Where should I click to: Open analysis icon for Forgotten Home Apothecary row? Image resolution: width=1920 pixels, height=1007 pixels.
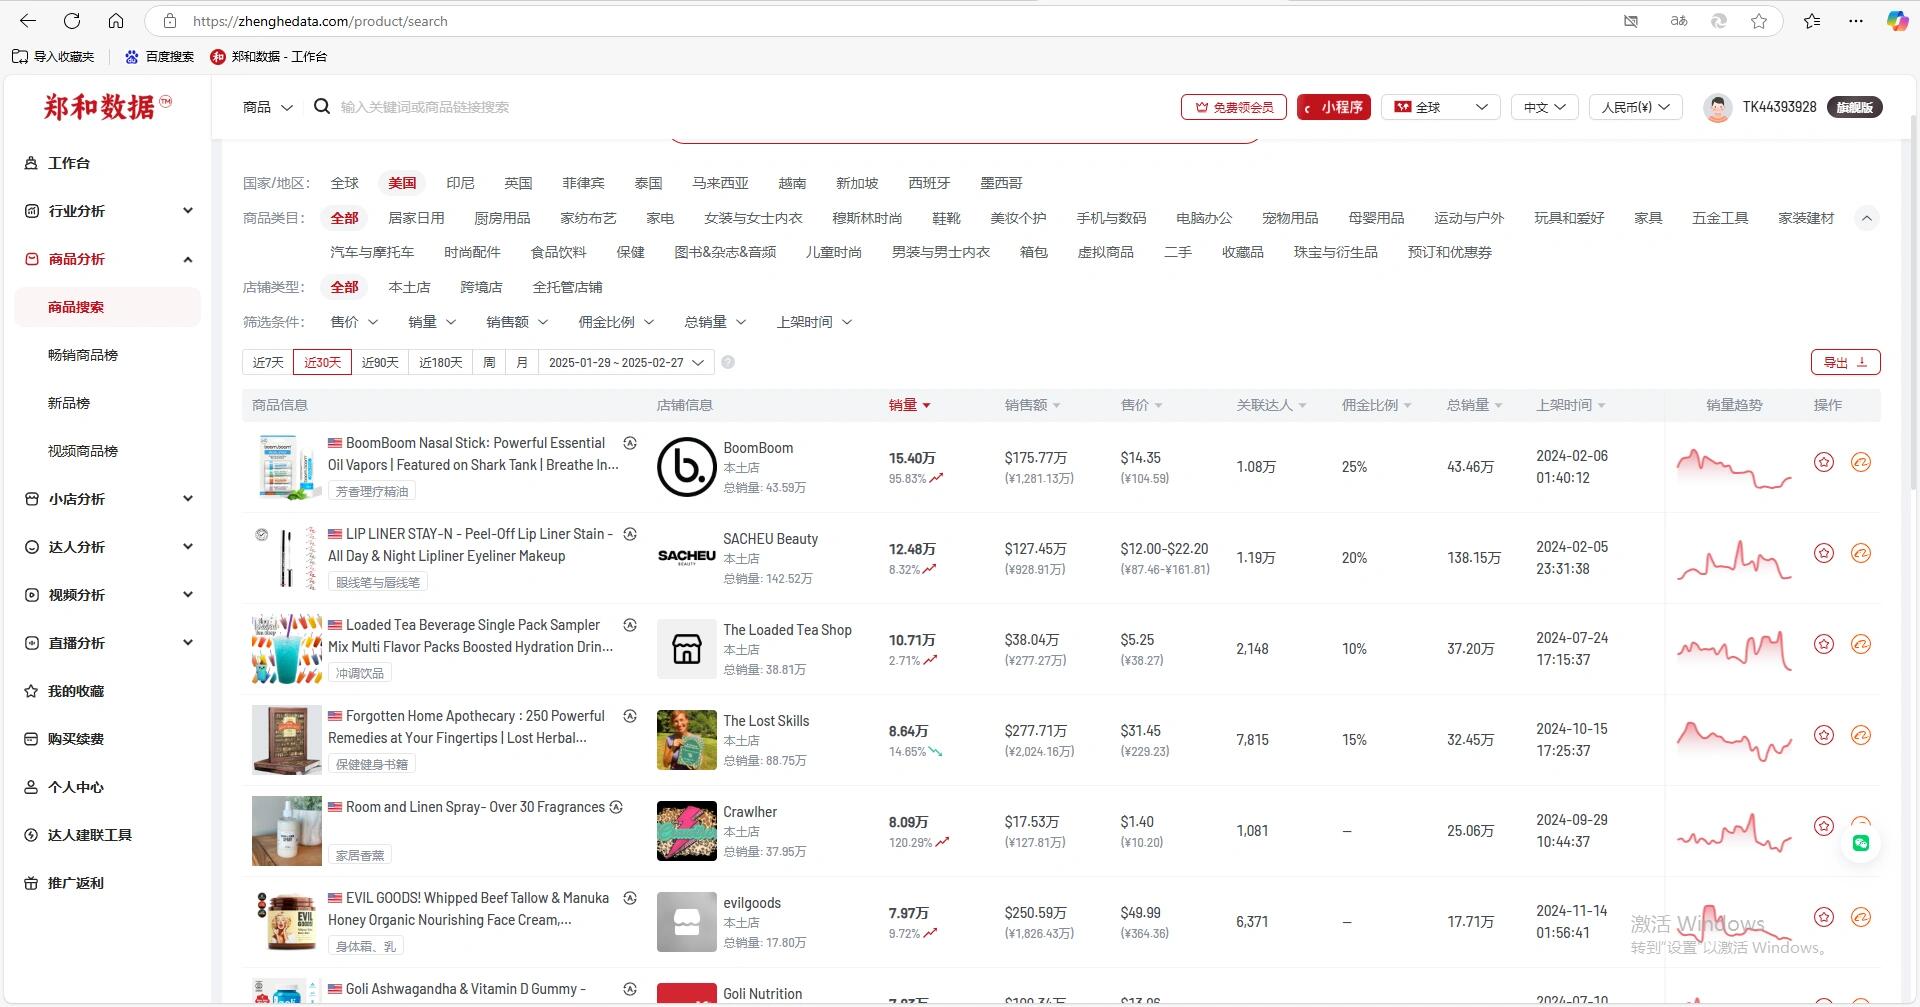pyautogui.click(x=1861, y=735)
